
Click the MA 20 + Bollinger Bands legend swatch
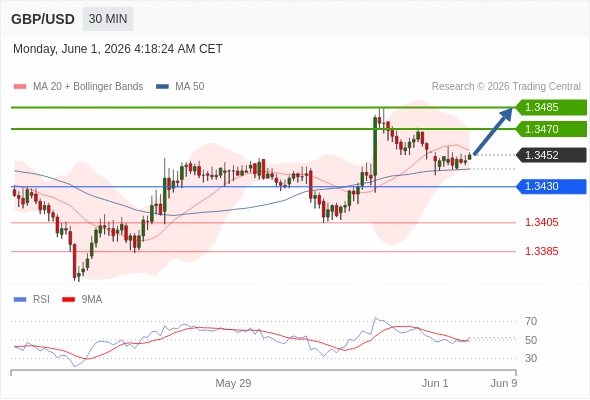click(x=20, y=87)
